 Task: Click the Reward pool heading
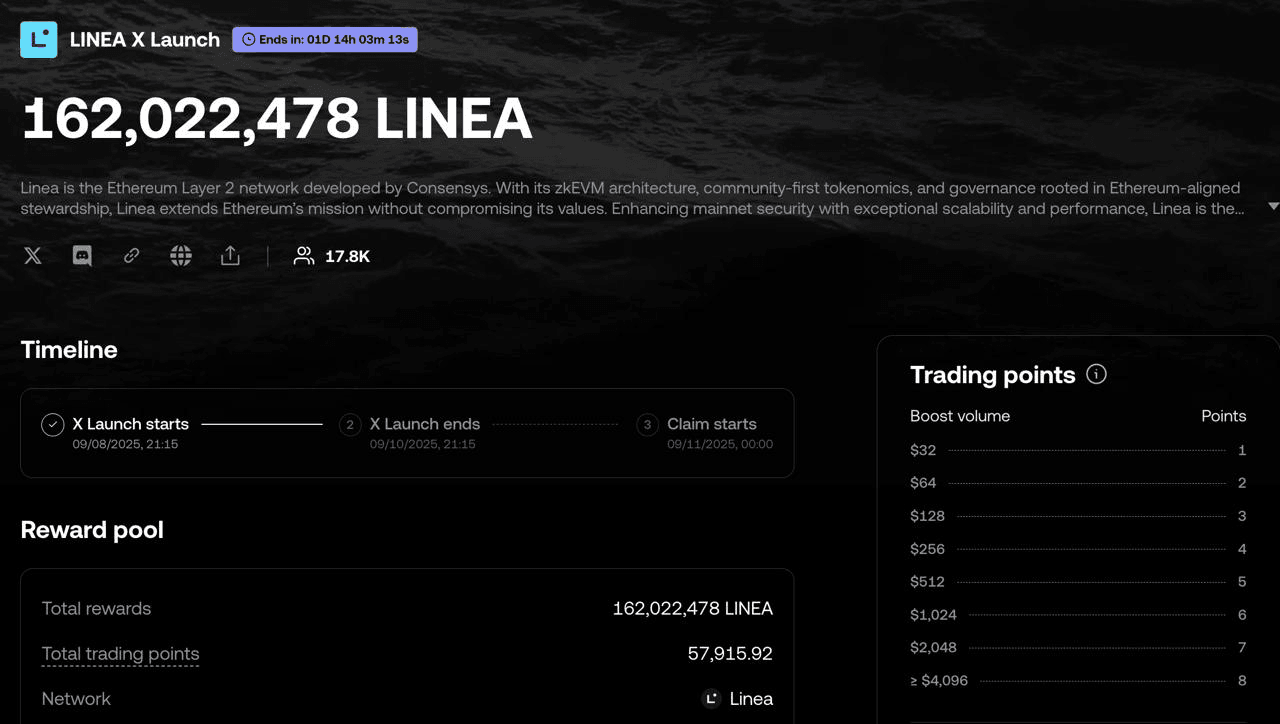point(92,530)
